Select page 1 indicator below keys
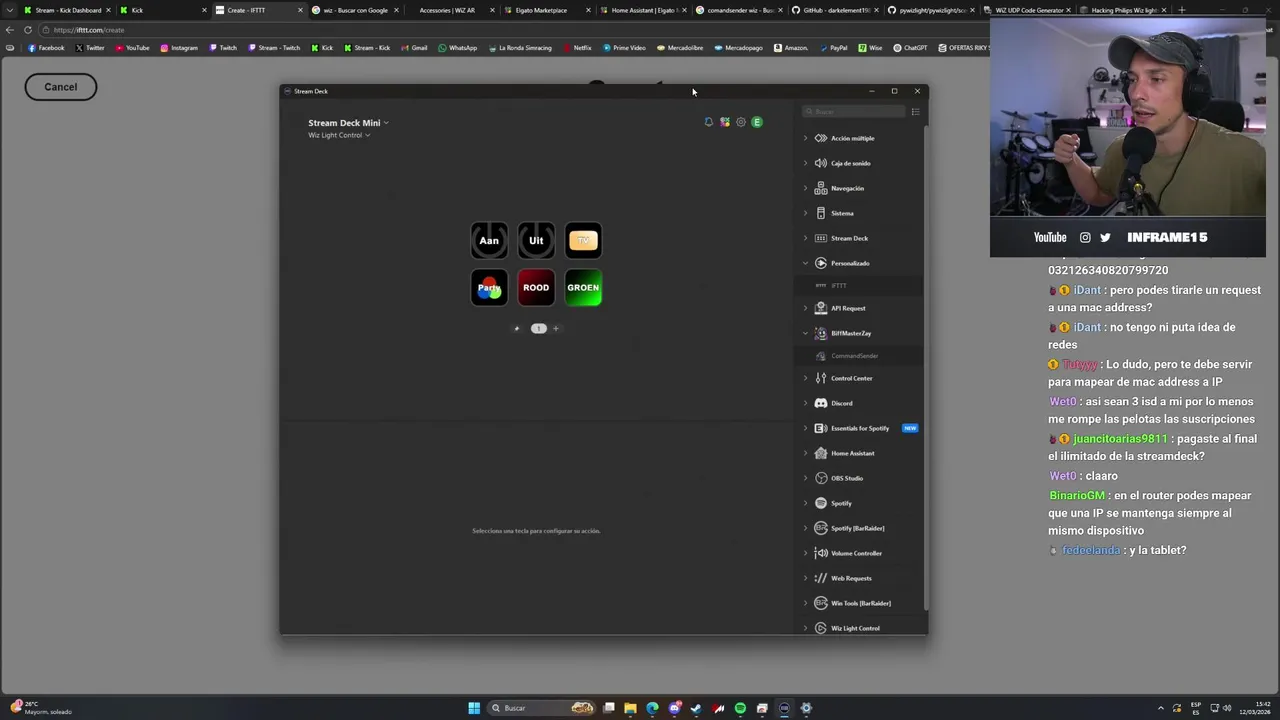1280x720 pixels. (x=538, y=328)
